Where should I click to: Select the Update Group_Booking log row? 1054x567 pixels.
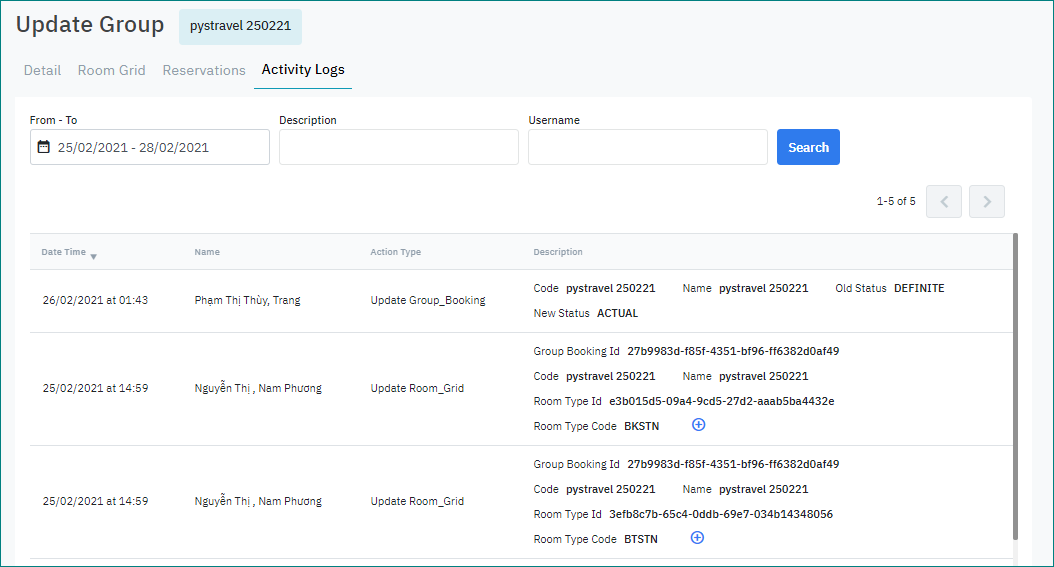[x=427, y=300]
